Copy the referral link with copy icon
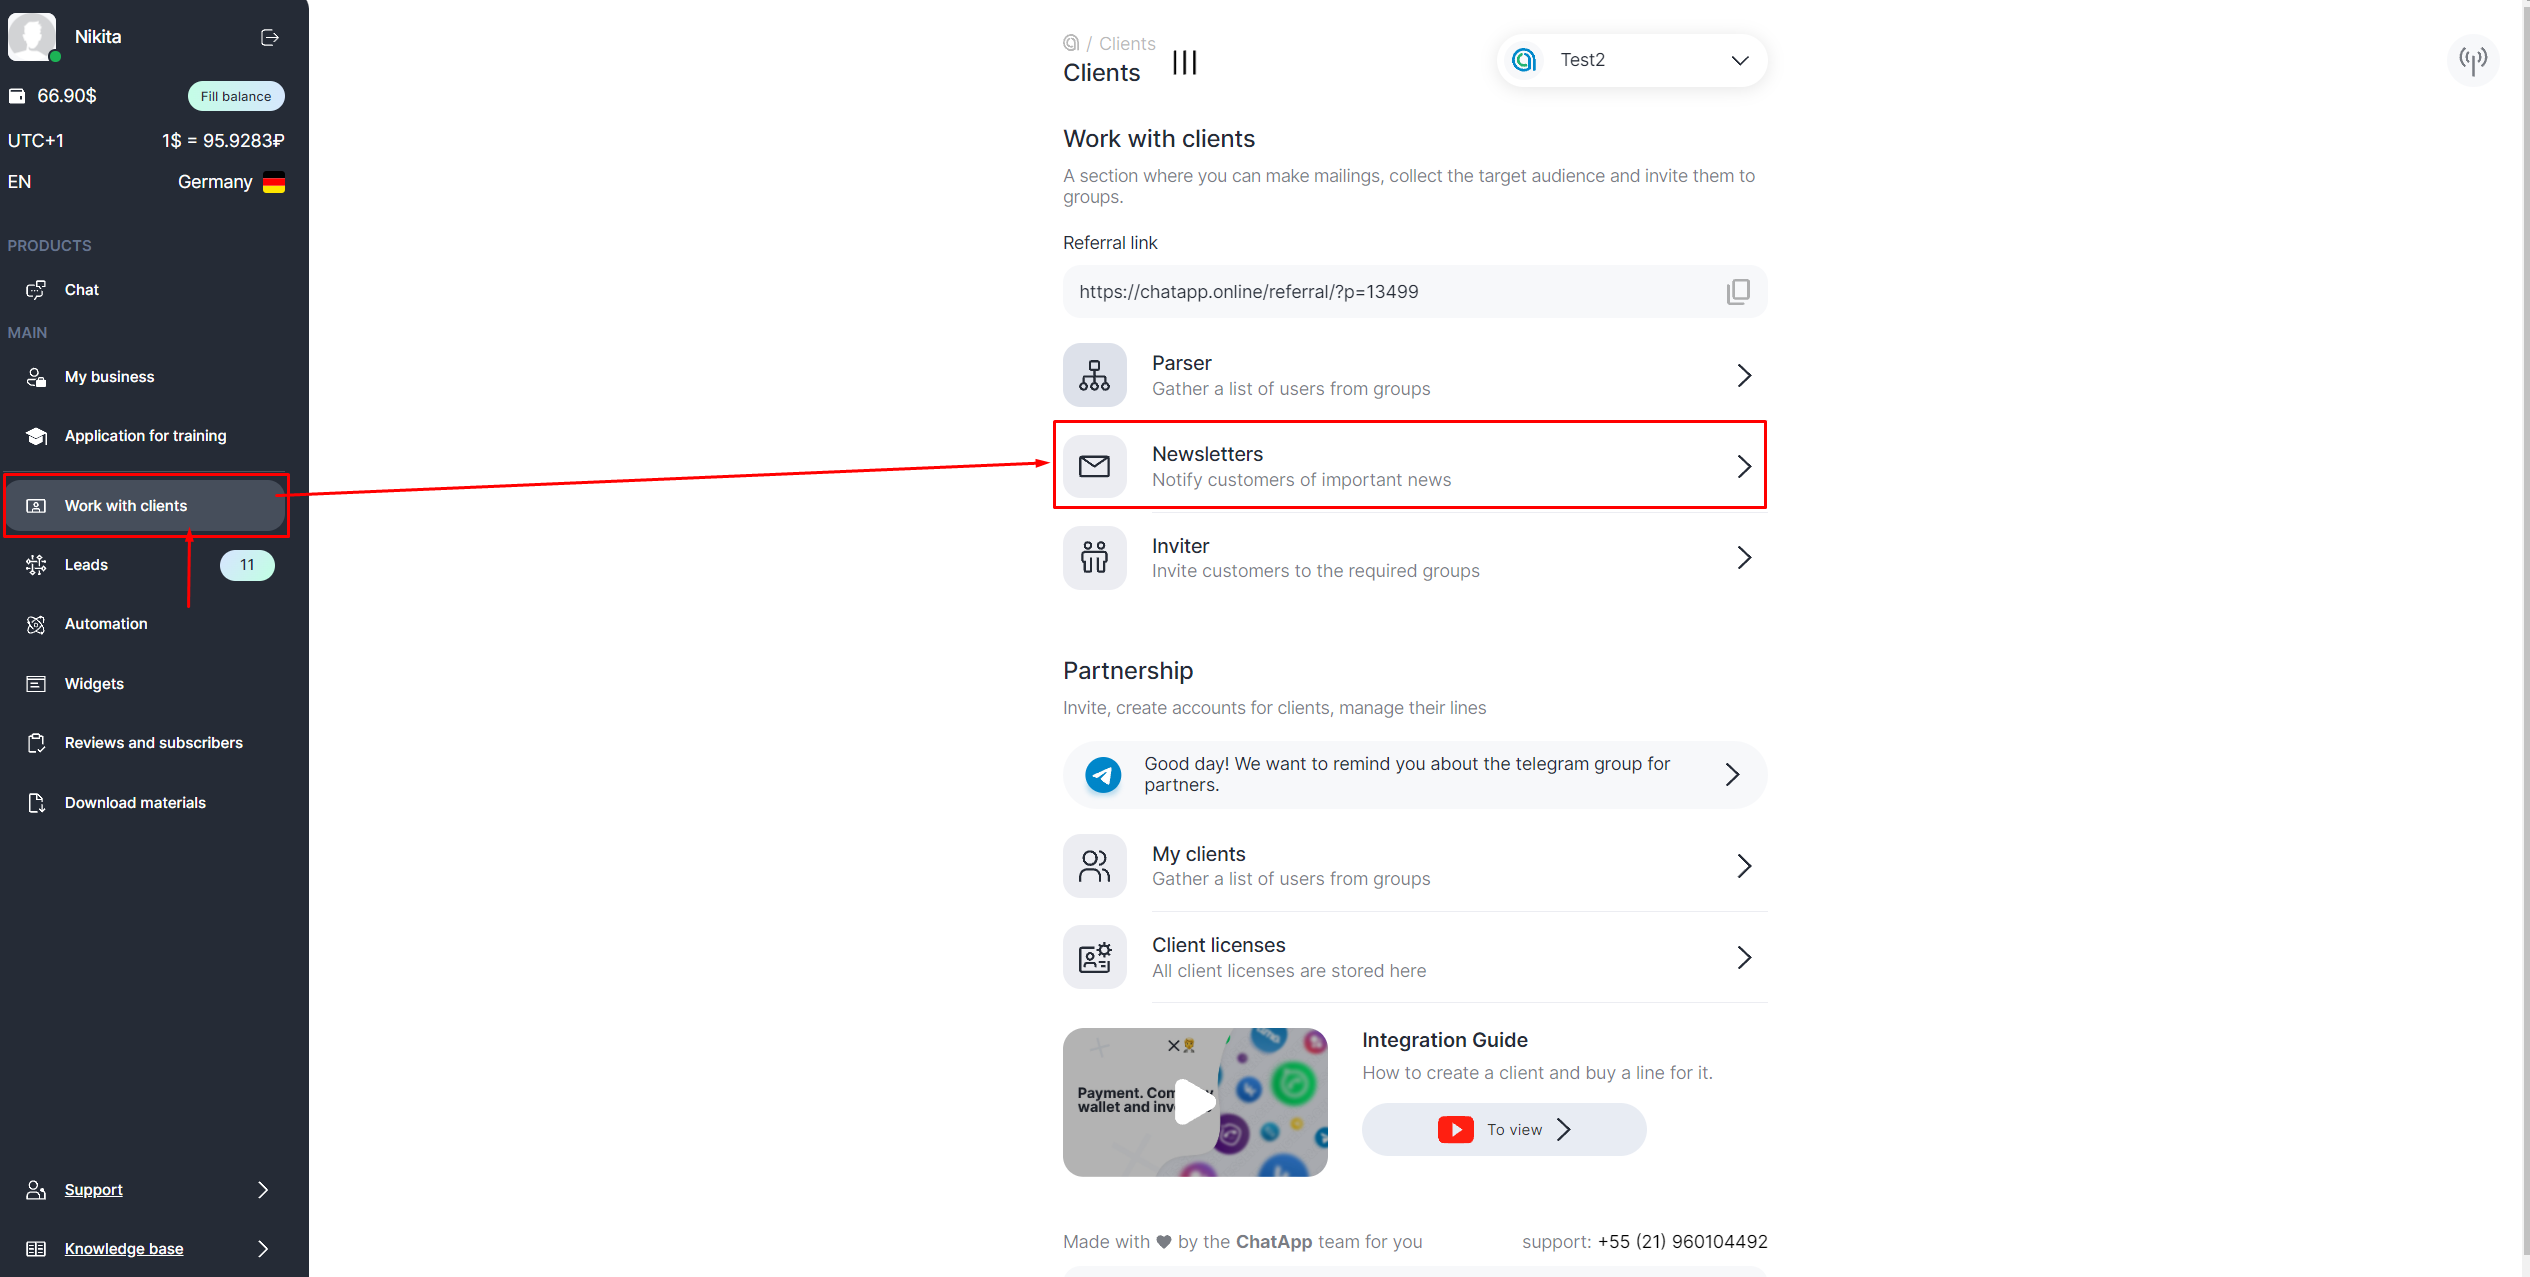Screen dimensions: 2530x1277 click(1737, 291)
